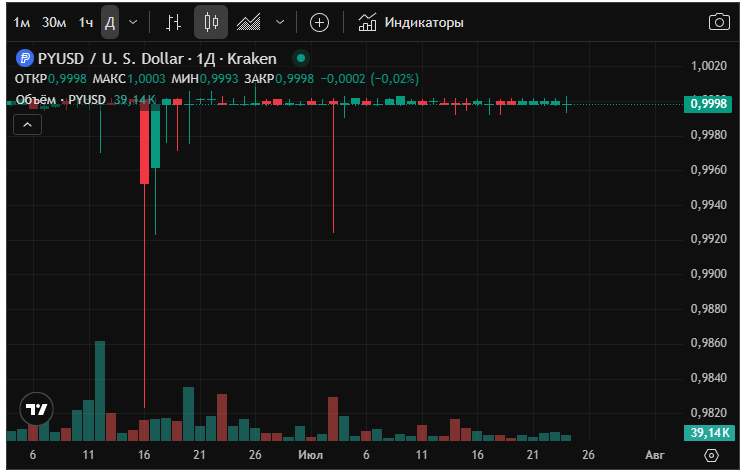Click the Июл date label on the time axis

pyautogui.click(x=311, y=455)
